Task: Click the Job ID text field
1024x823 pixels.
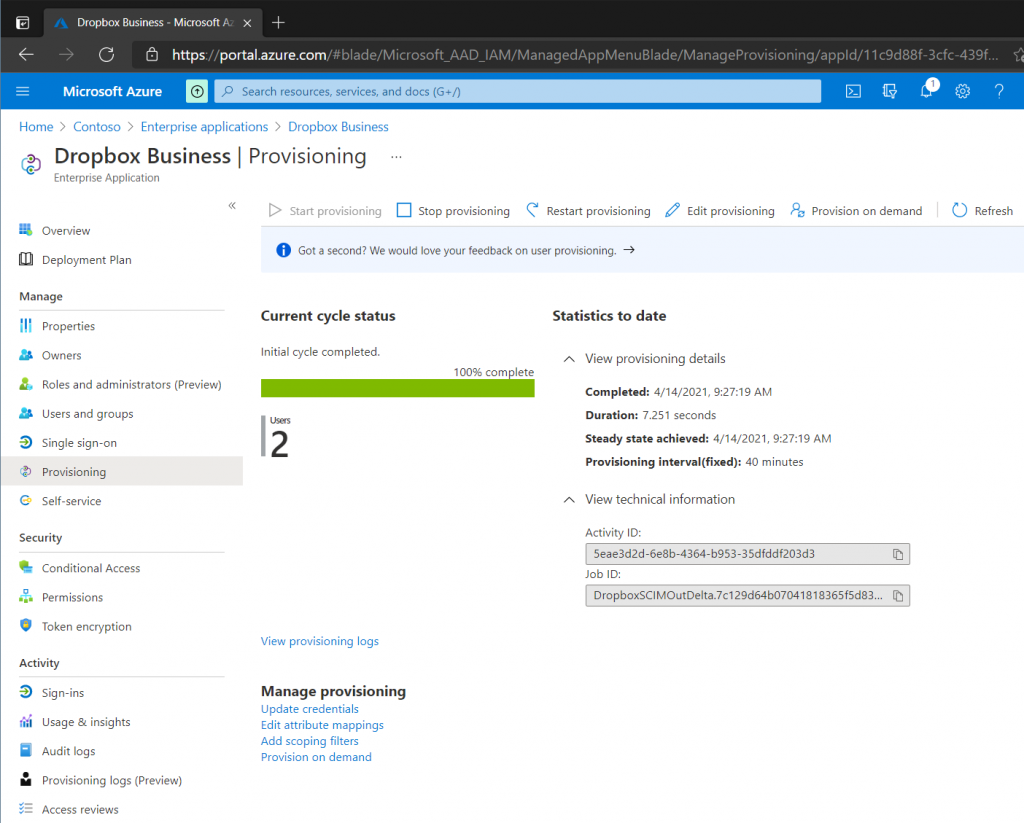Action: click(747, 596)
